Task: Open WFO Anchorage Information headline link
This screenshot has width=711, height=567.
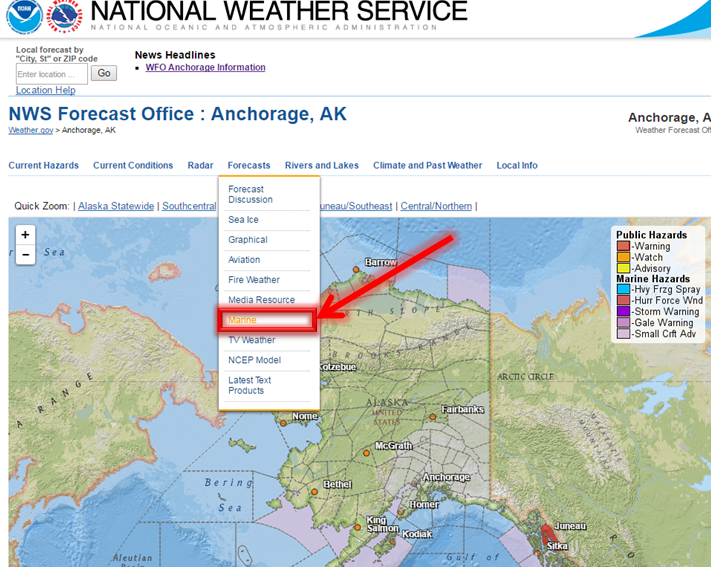Action: (x=205, y=67)
